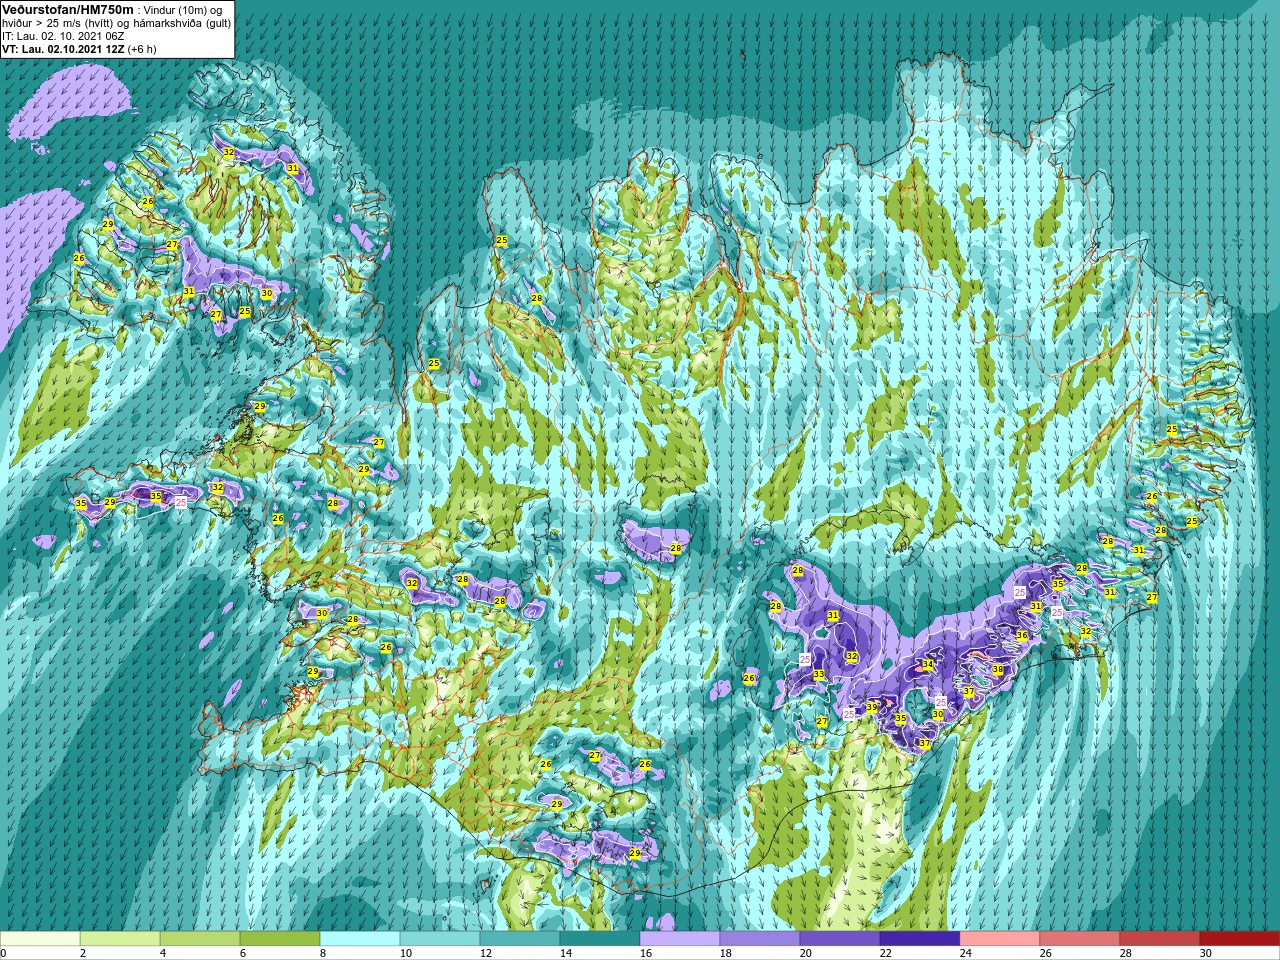Viewport: 1280px width, 960px height.
Task: Choose the 28–30 m/s red legend segment
Action: [1160, 939]
